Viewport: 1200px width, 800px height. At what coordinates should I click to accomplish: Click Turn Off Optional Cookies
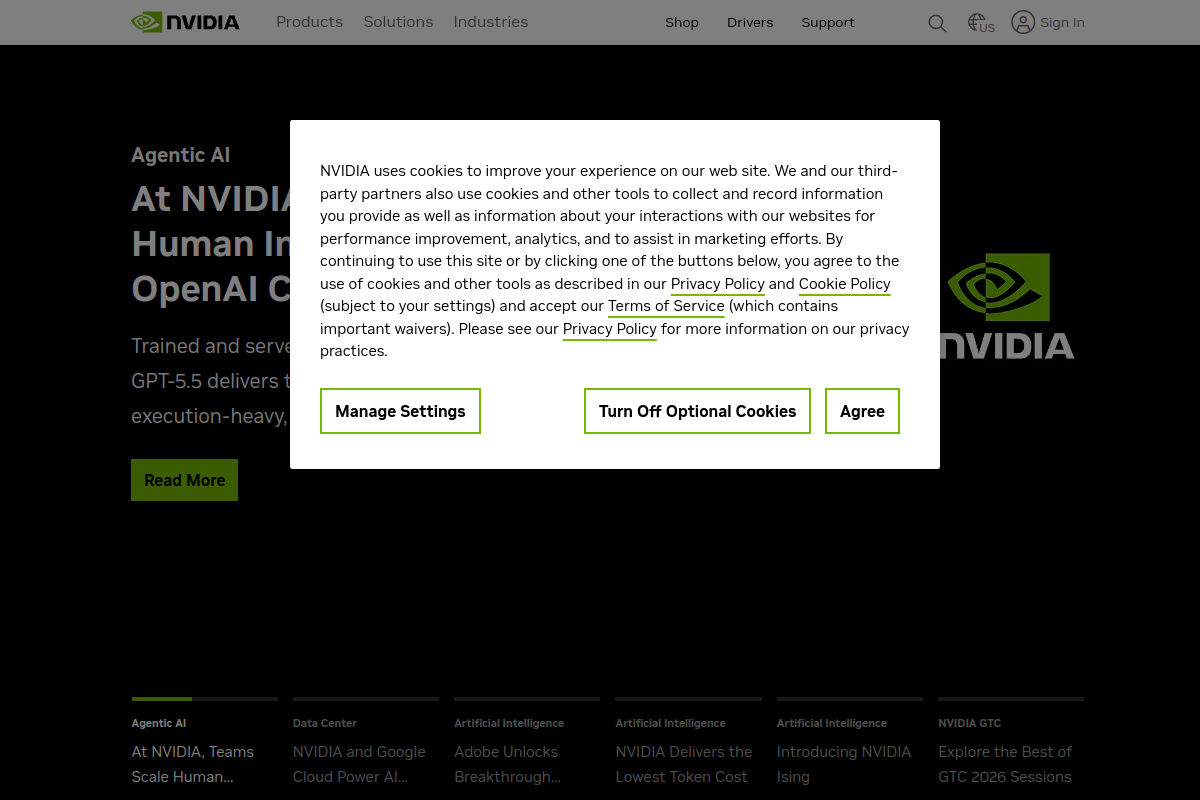point(697,411)
